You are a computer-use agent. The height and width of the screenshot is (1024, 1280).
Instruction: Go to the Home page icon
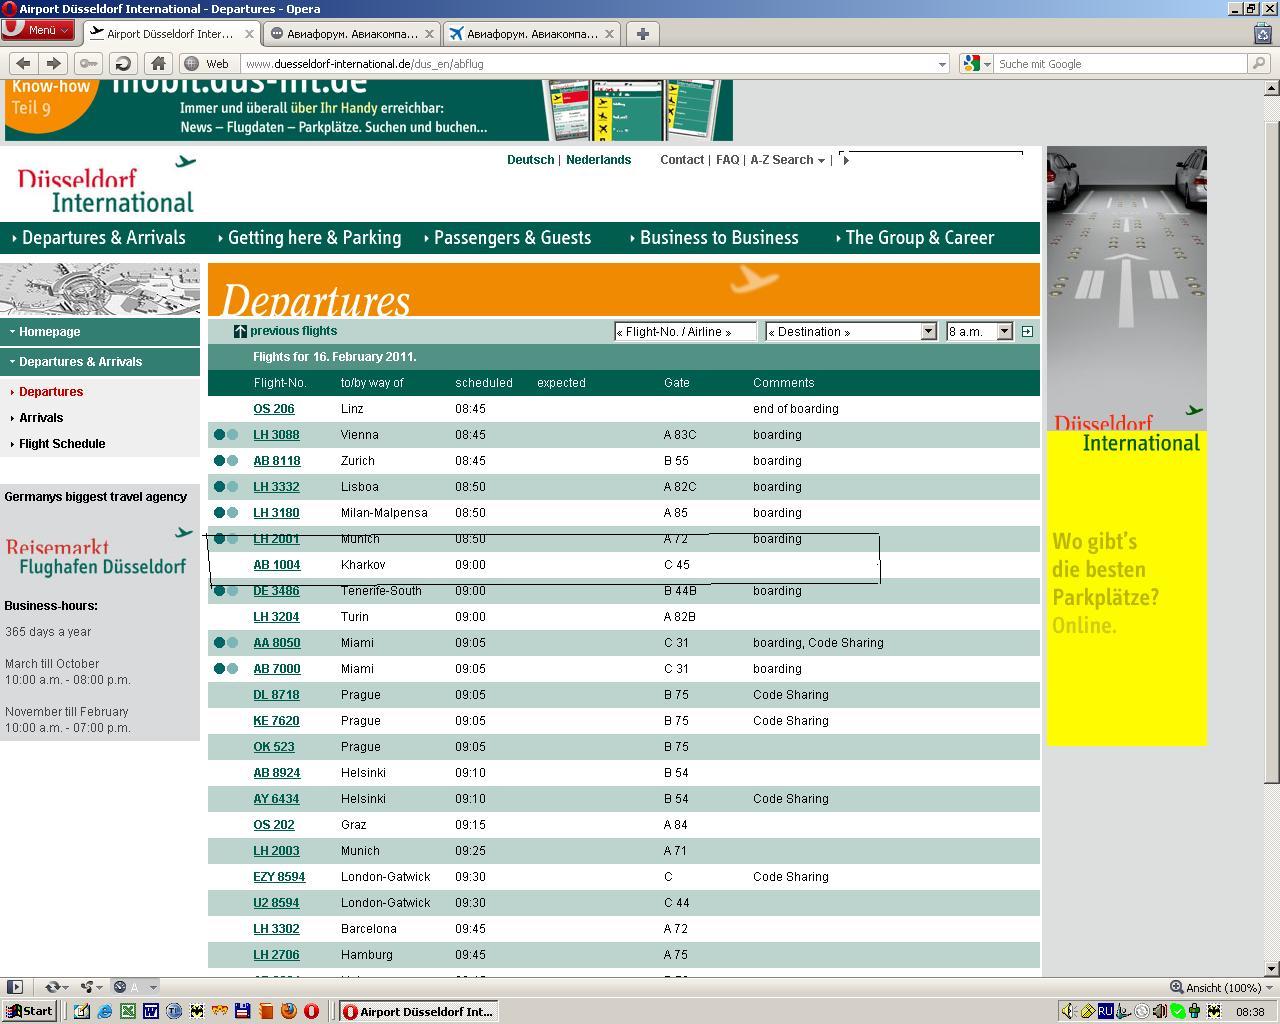pyautogui.click(x=158, y=63)
